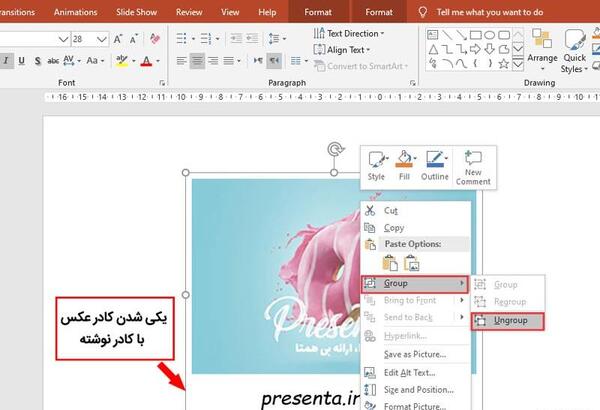Toggle right-to-left text direction

tap(274, 60)
